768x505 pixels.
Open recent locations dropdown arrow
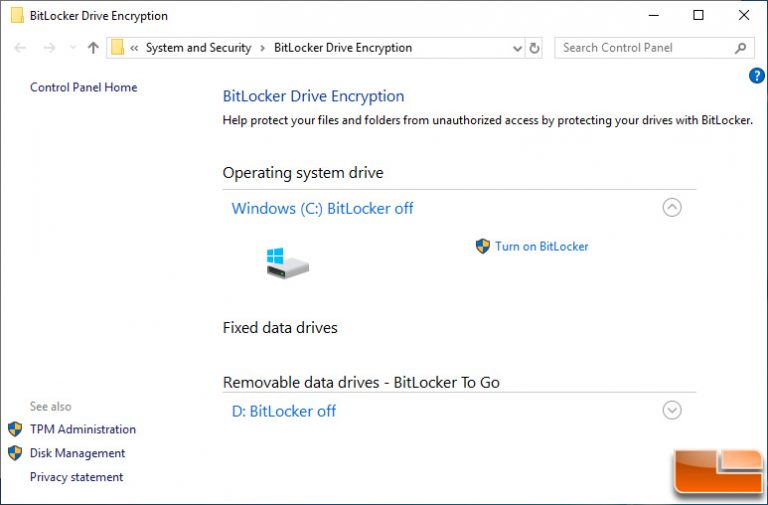click(x=73, y=48)
